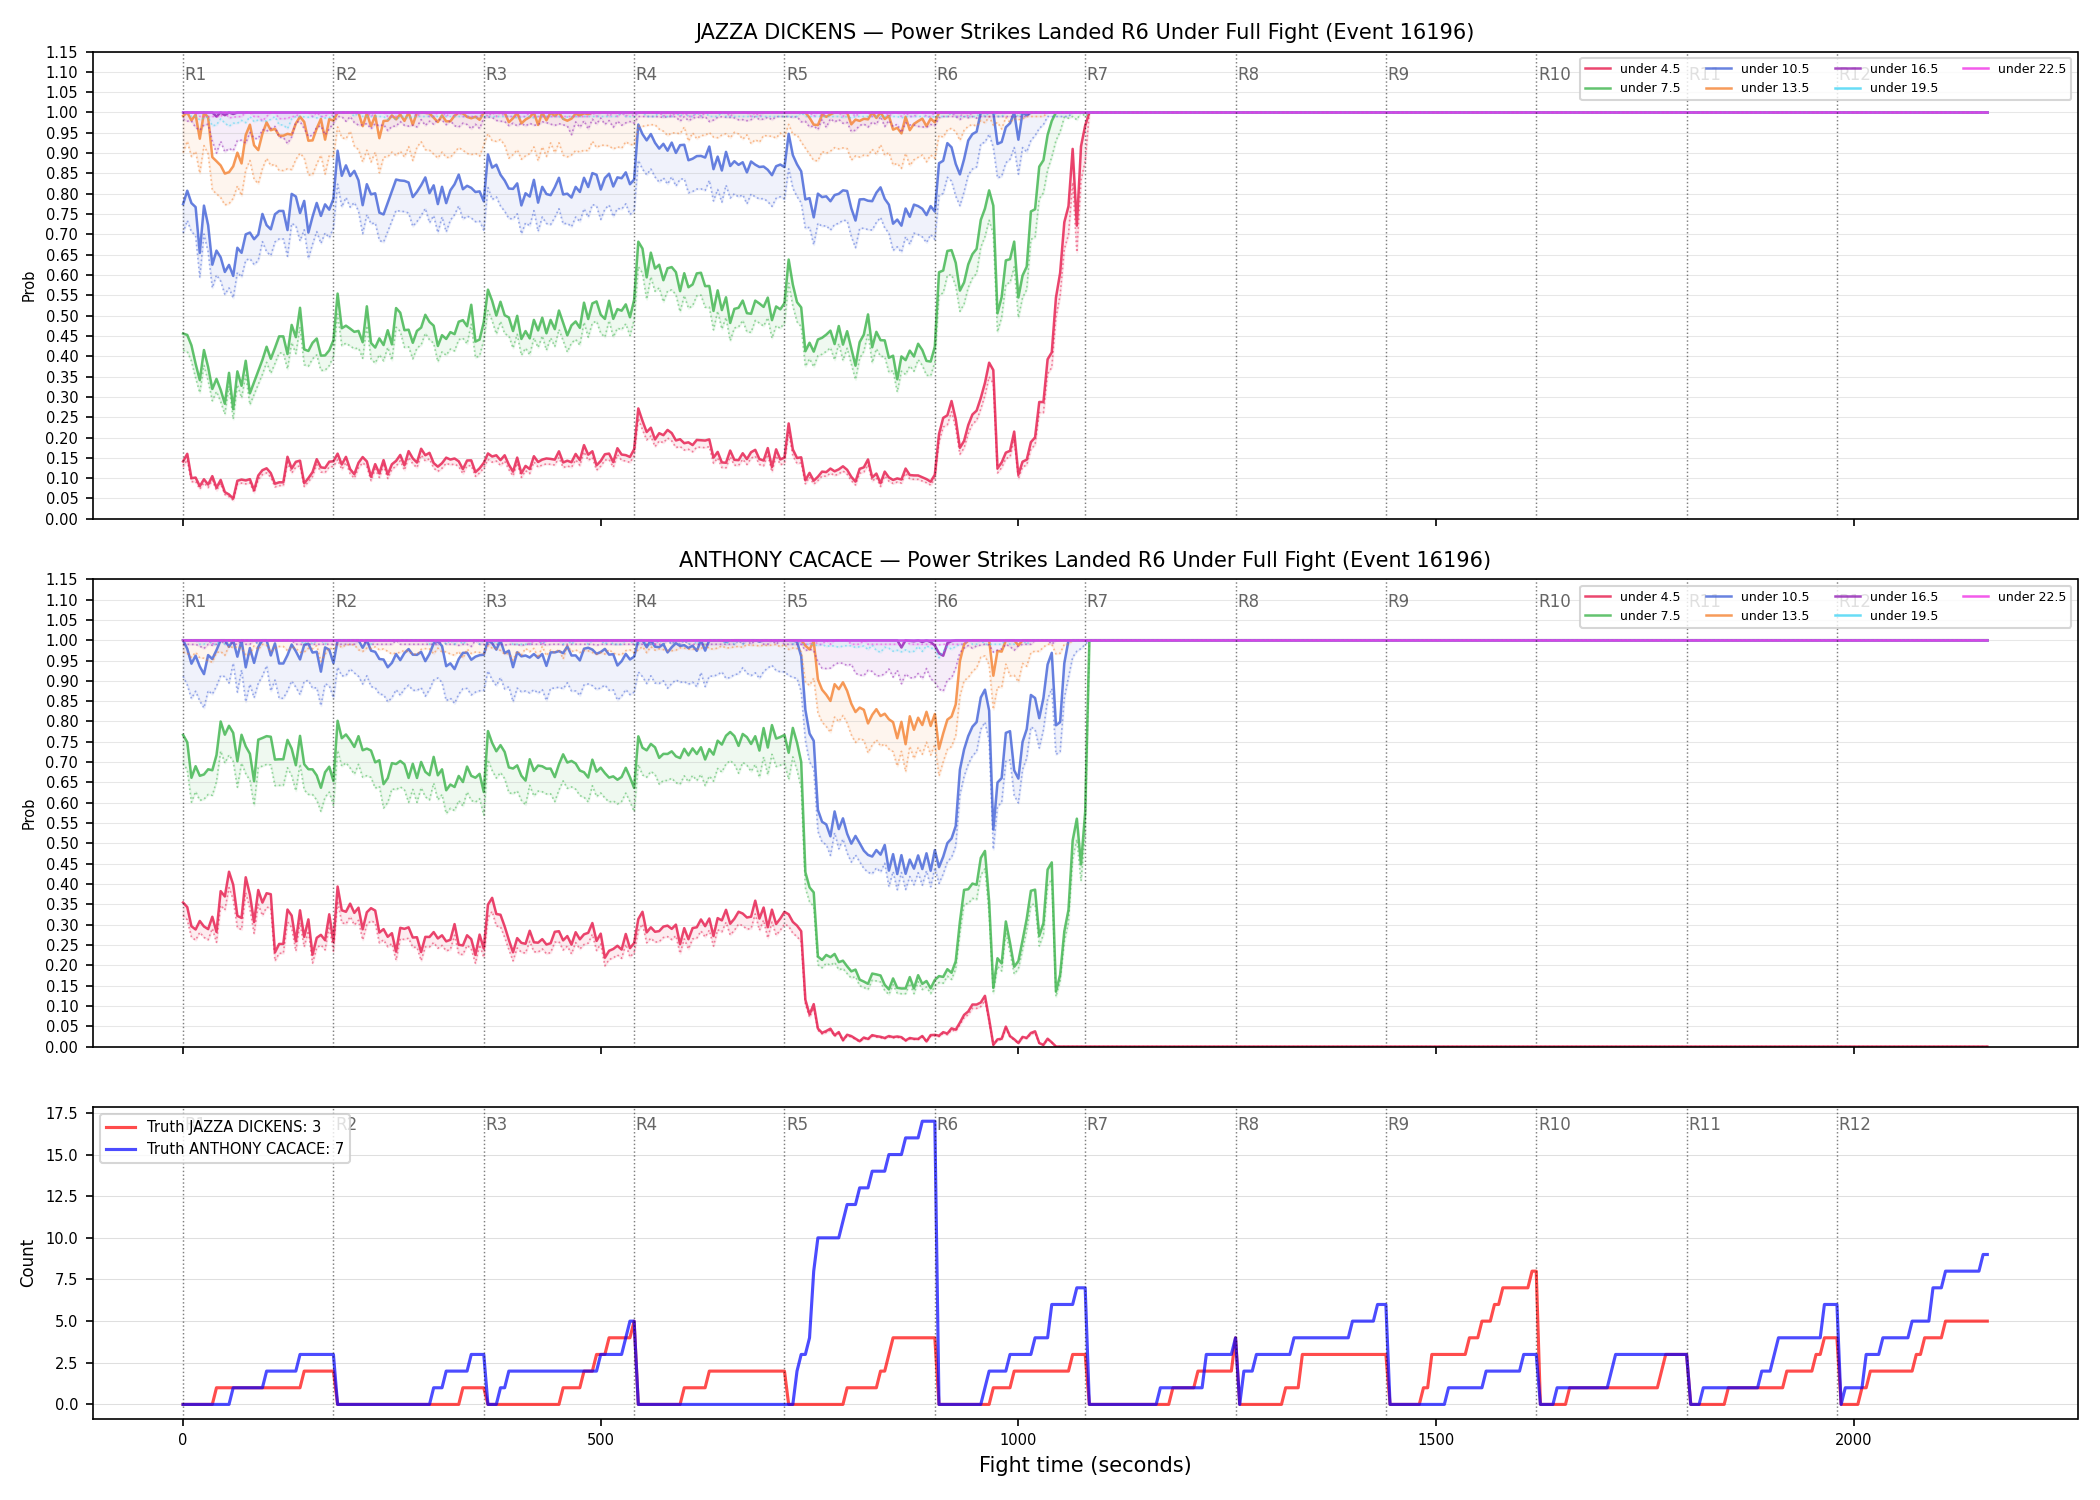Click the '0' x-axis tick label

coord(182,1440)
